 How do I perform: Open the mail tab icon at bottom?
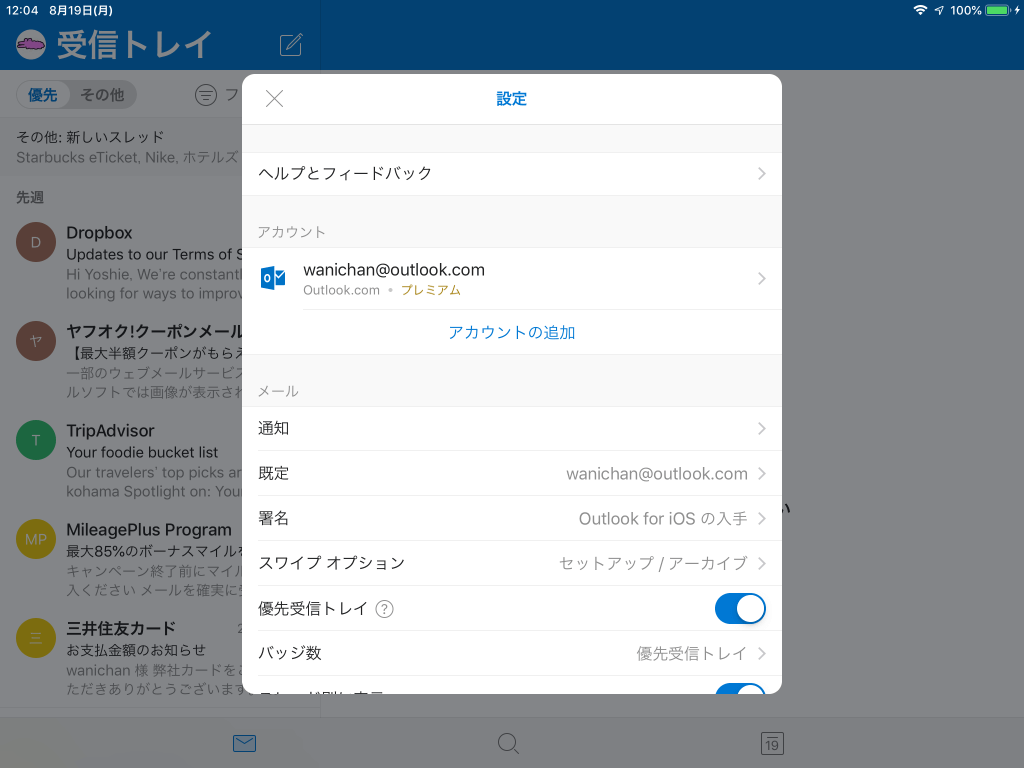244,743
